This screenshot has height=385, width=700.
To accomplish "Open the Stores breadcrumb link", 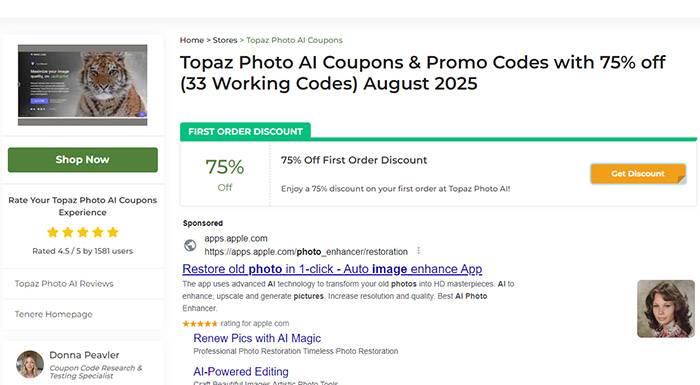I will point(225,40).
